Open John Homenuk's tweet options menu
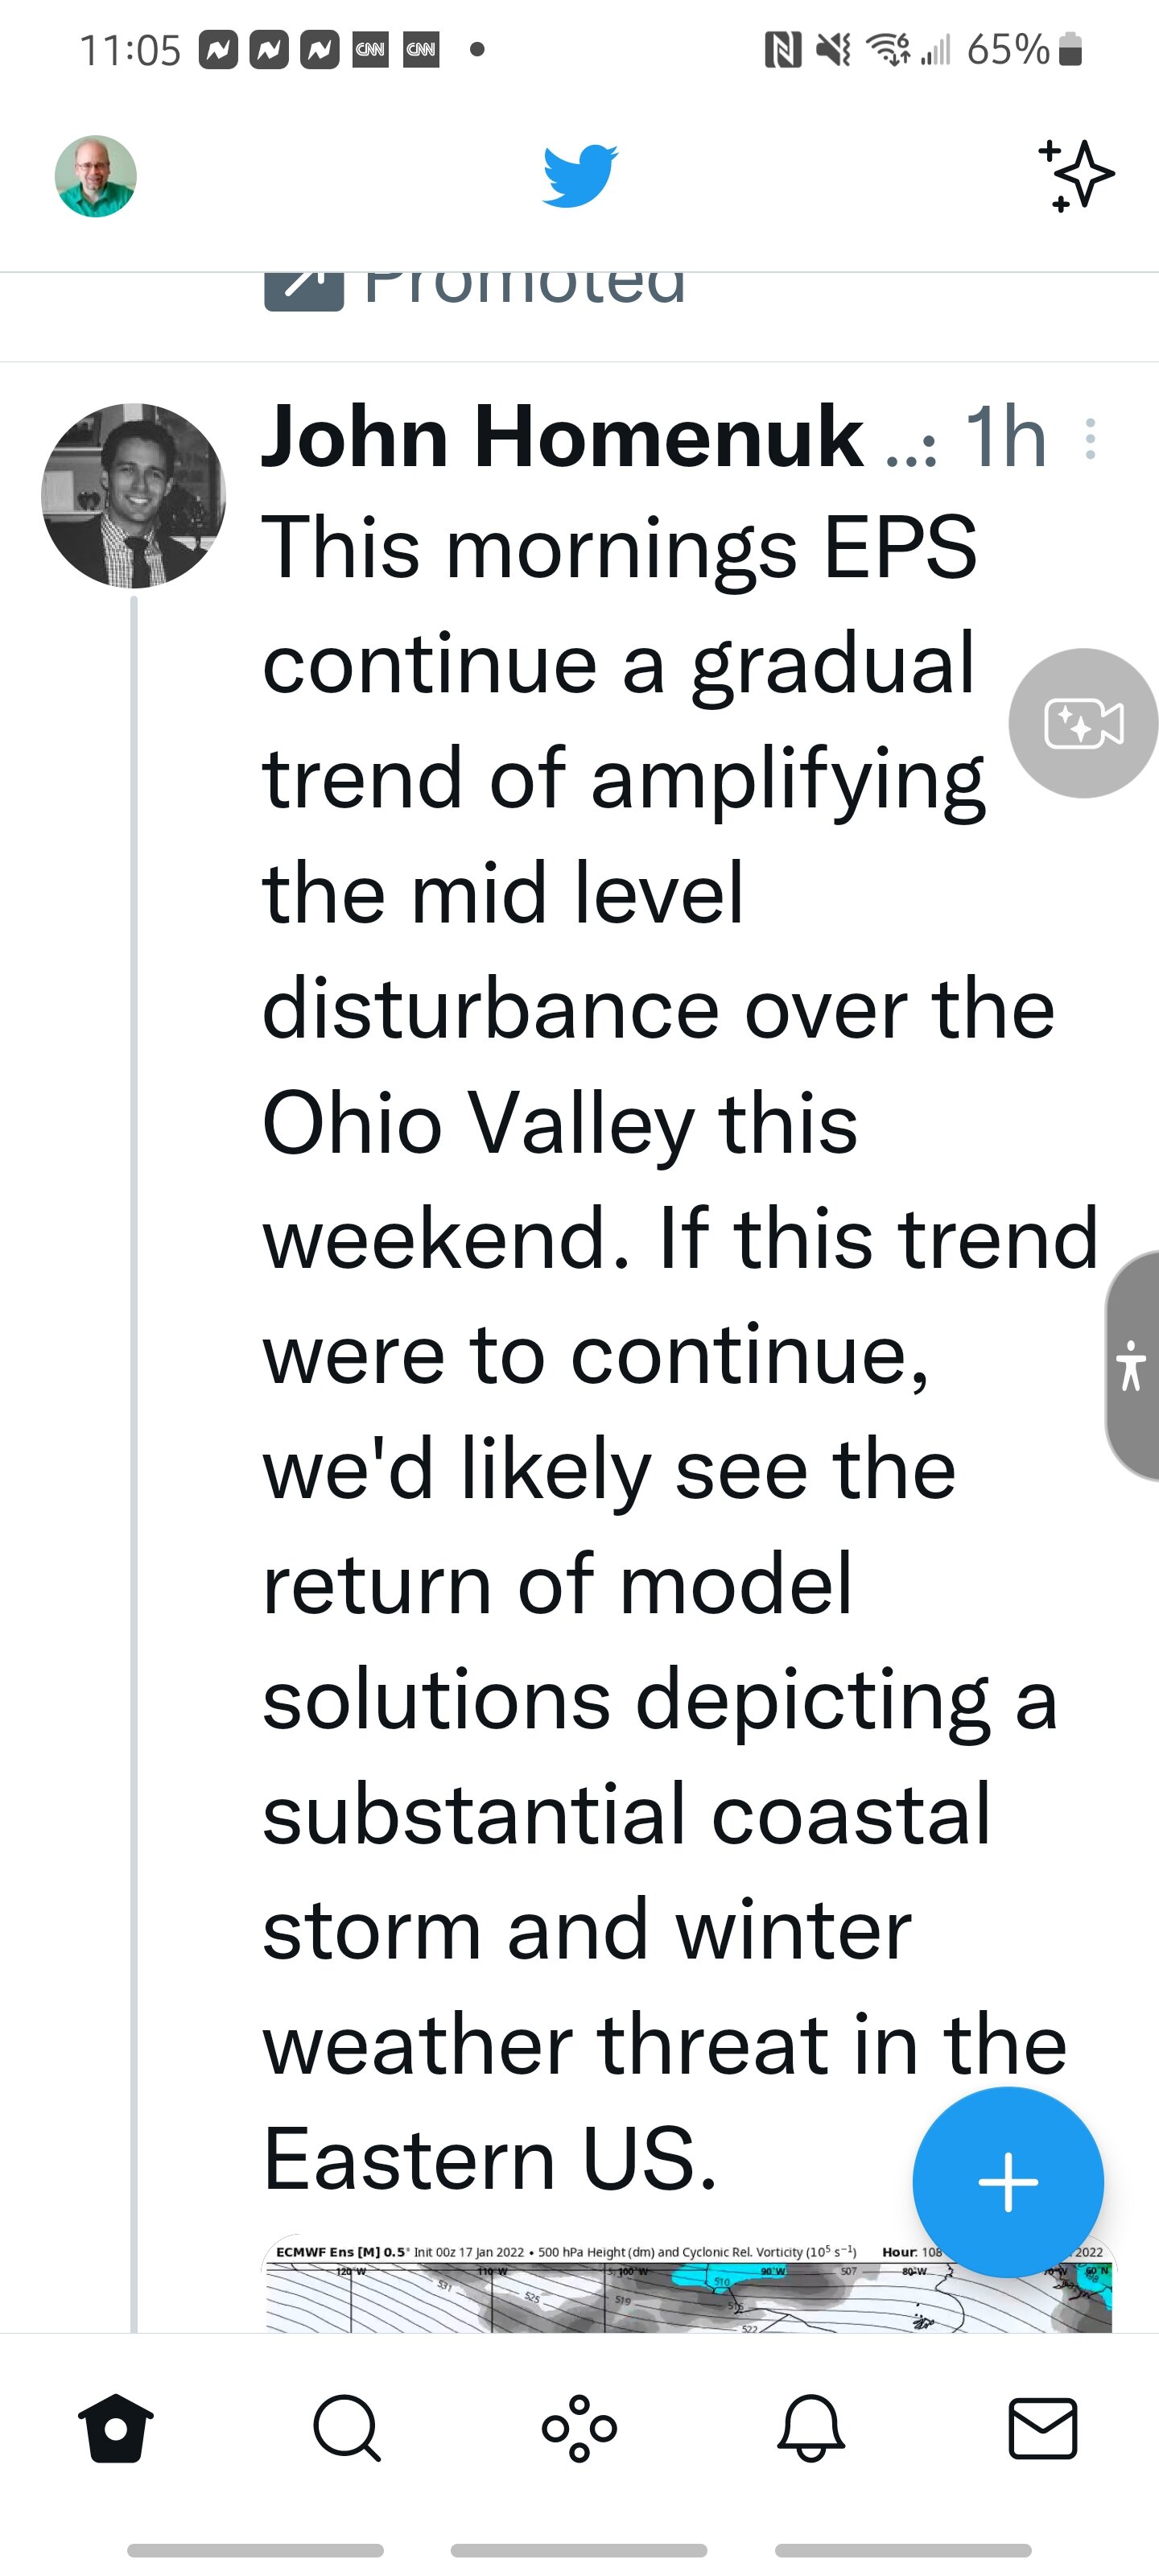This screenshot has width=1159, height=2576. point(1090,439)
